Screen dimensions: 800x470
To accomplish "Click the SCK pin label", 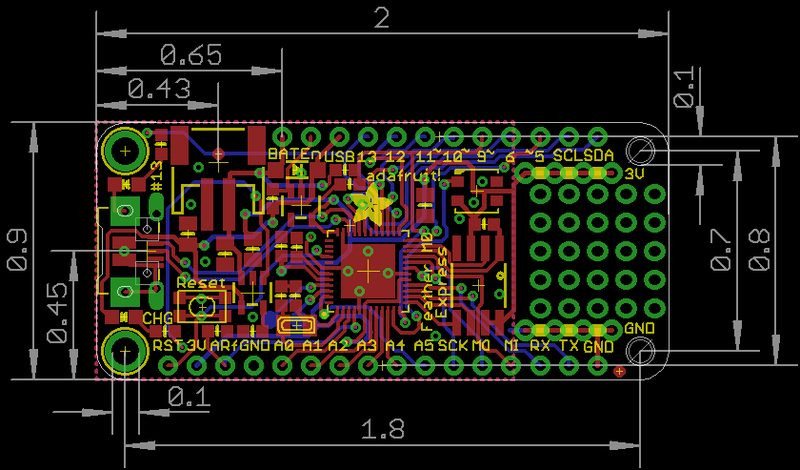I will click(453, 345).
